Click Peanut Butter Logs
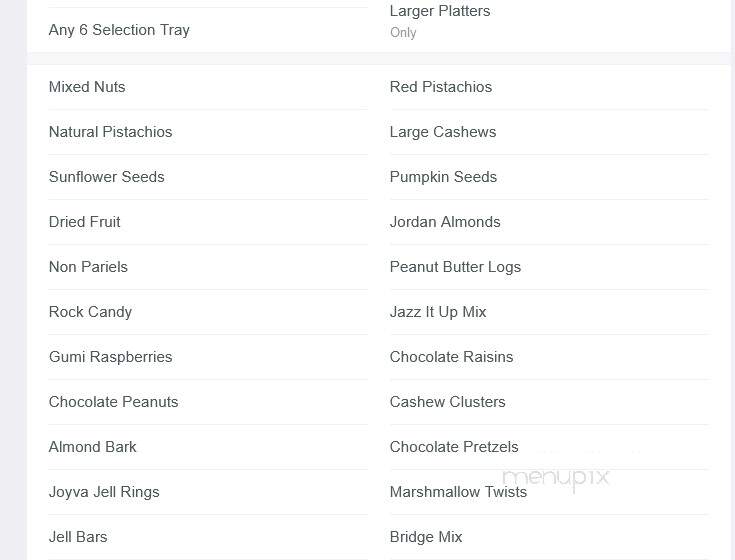 [x=456, y=267]
